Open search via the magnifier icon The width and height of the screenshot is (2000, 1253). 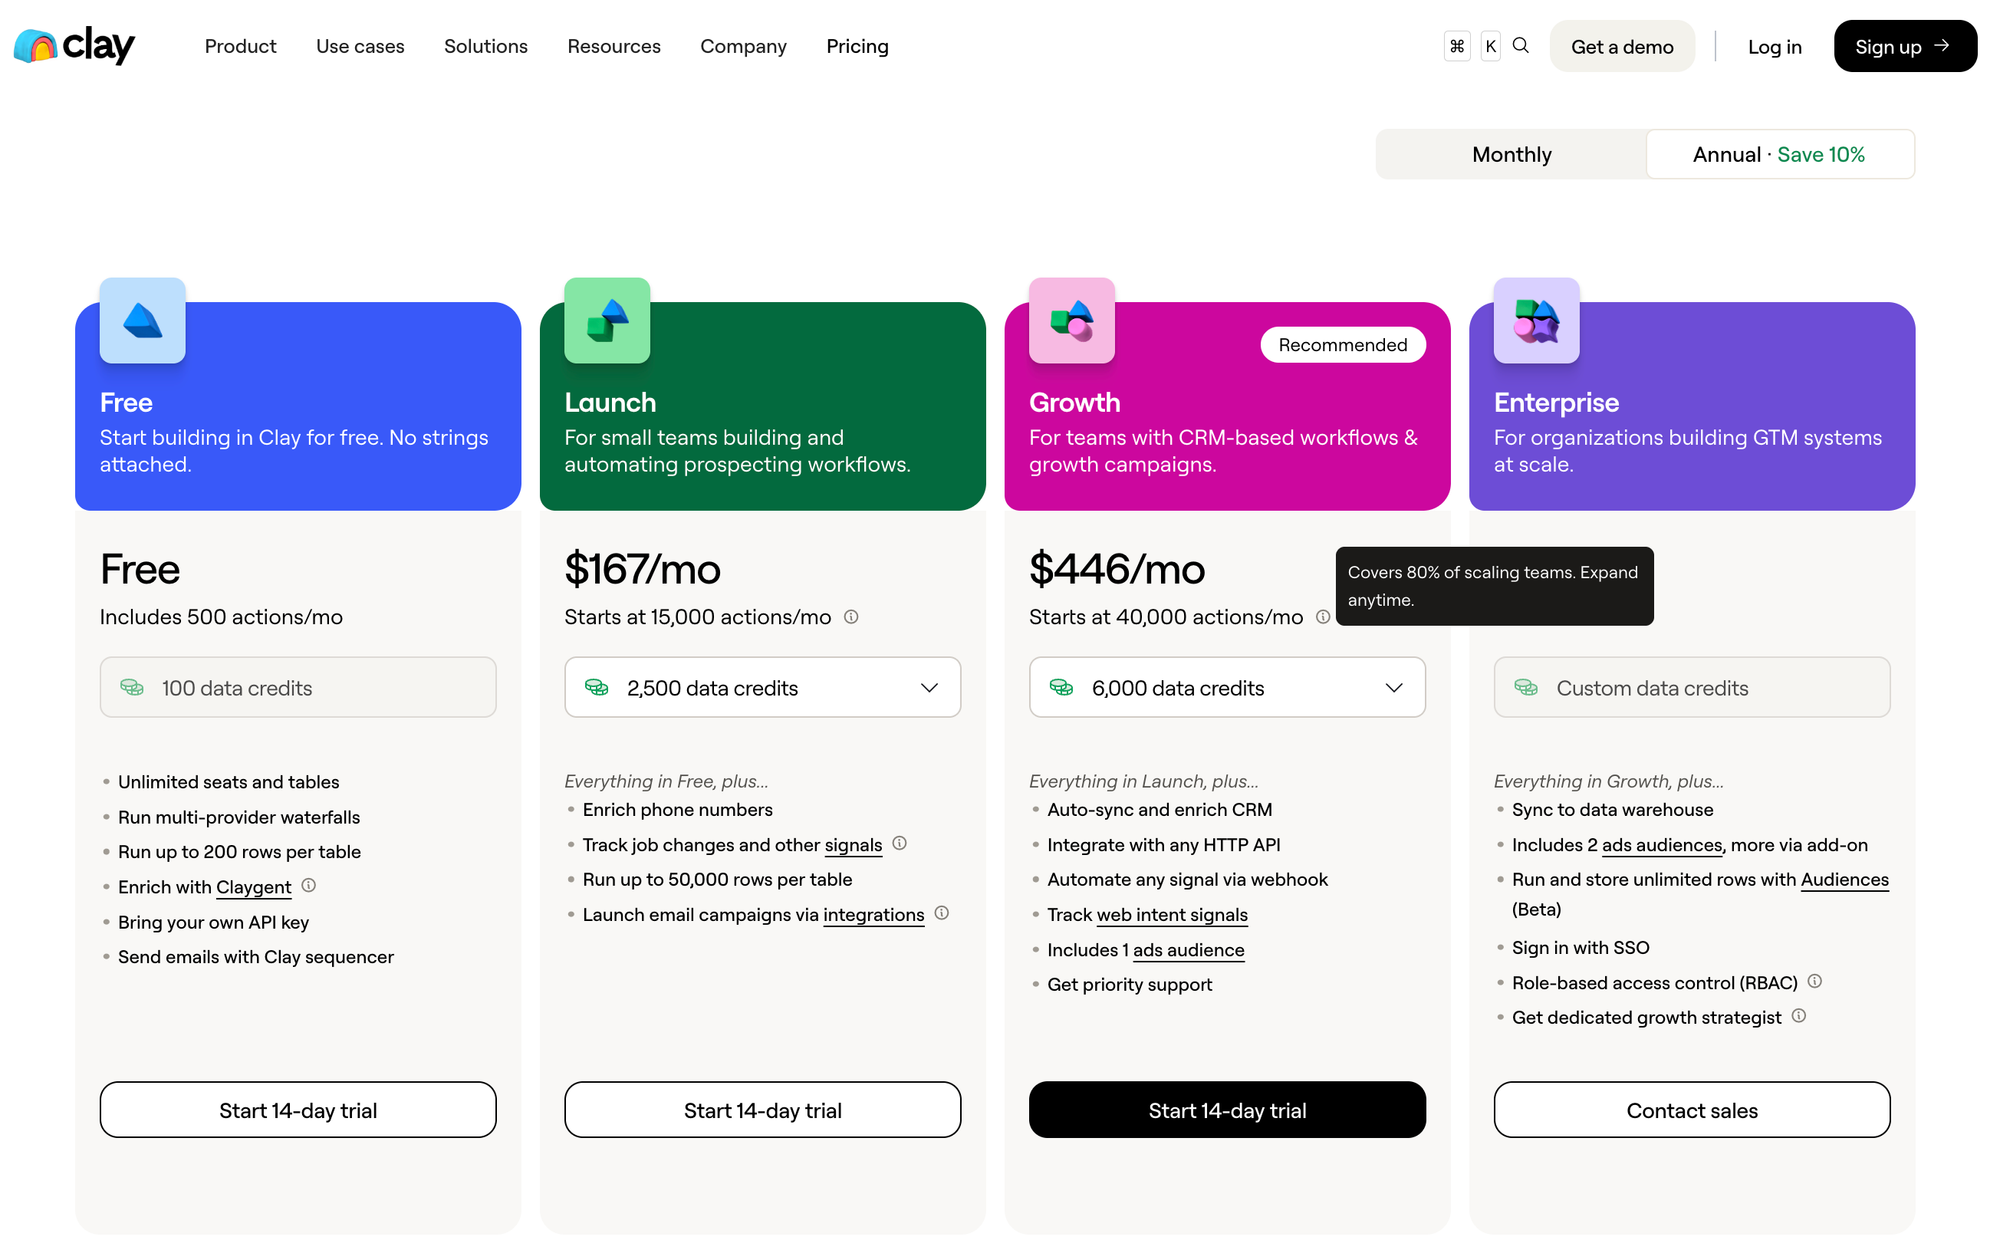pos(1520,45)
